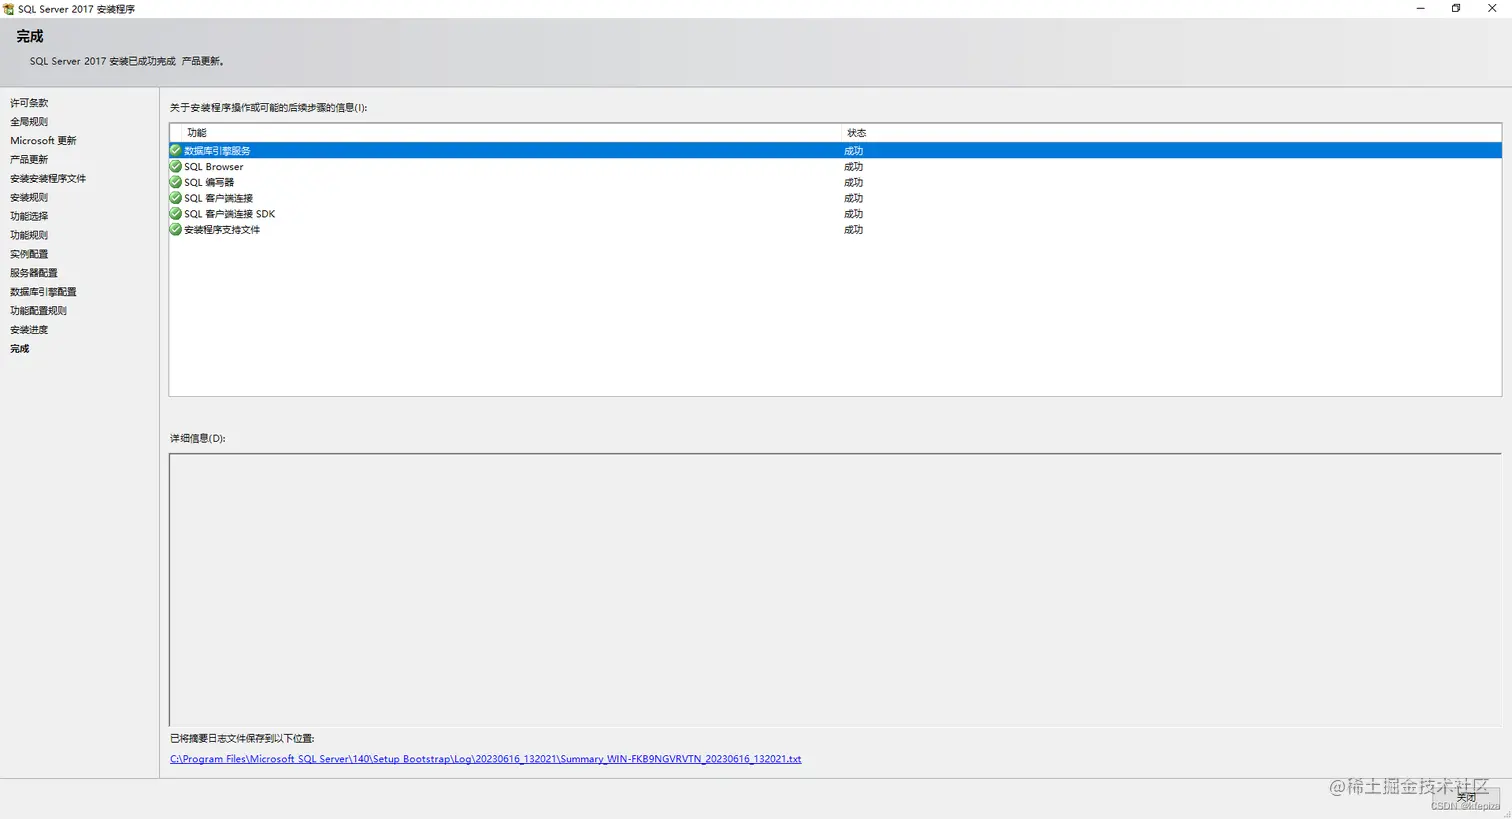This screenshot has width=1512, height=819.
Task: Select the SQL 客户端连接 SDK feature row
Action: 835,213
